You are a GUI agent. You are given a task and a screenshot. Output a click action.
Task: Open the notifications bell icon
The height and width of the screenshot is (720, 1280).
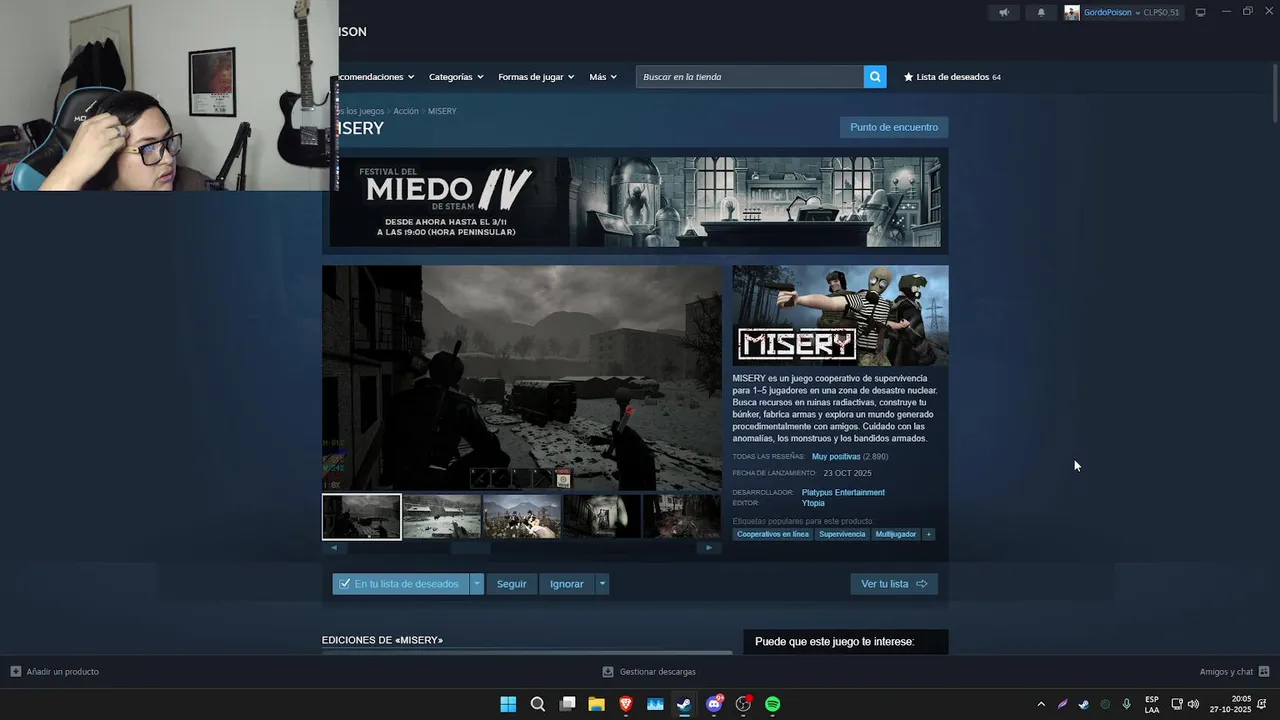pos(1041,13)
